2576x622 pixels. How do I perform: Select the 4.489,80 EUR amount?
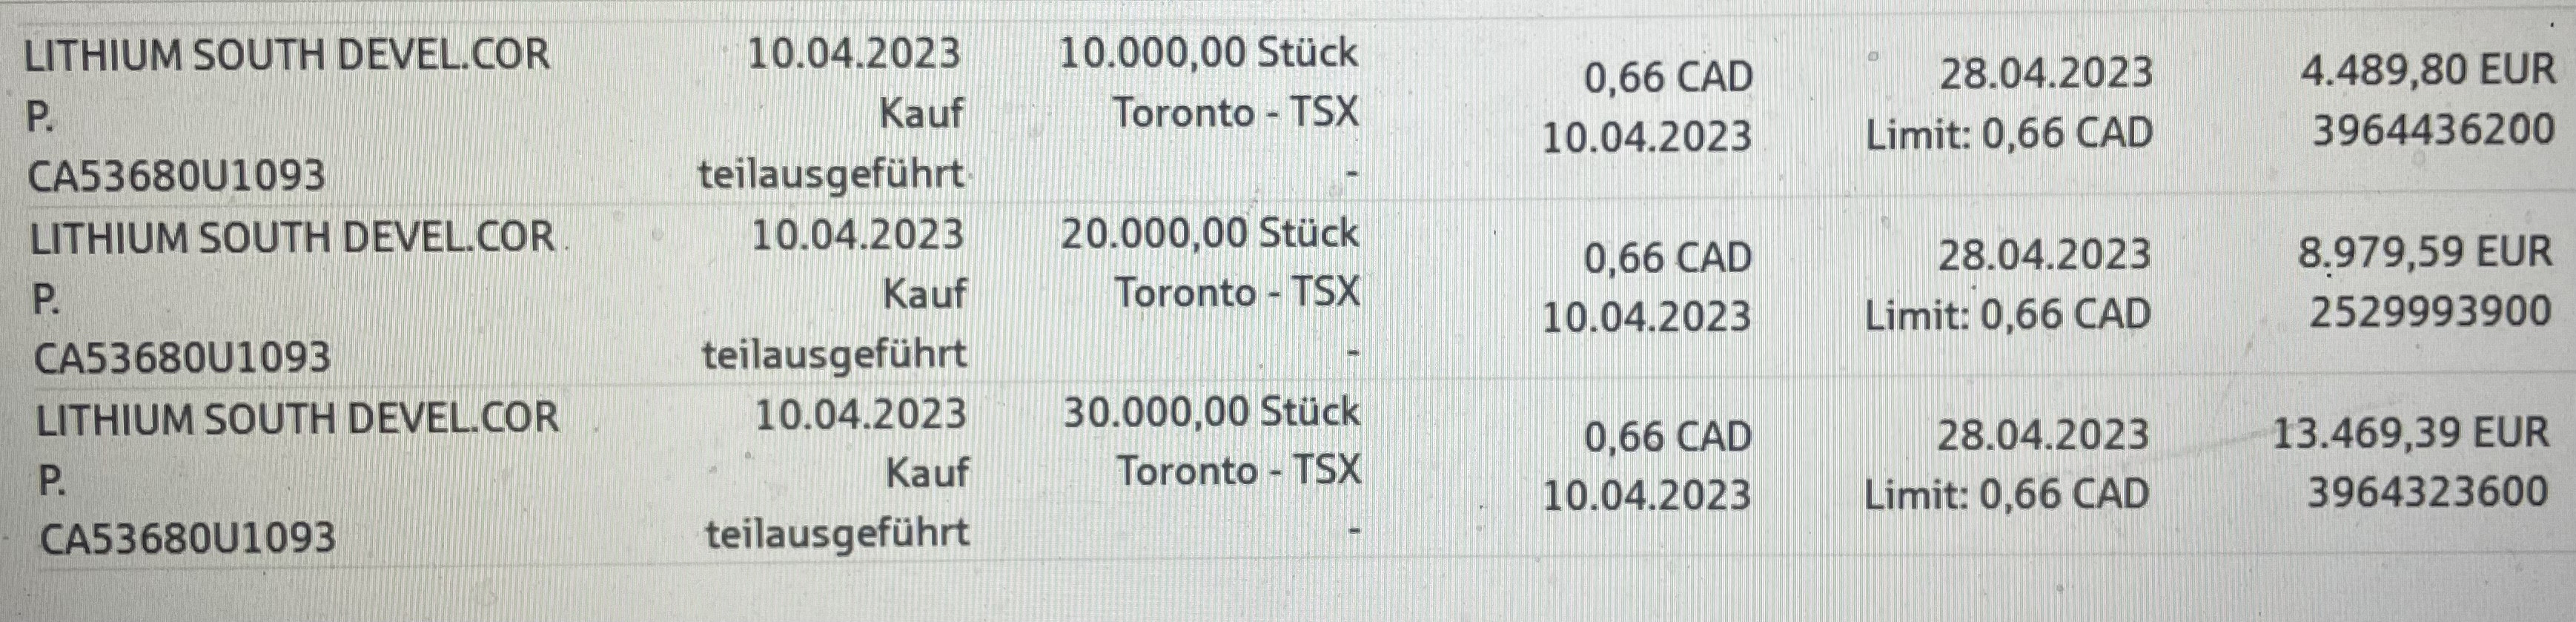[2427, 71]
